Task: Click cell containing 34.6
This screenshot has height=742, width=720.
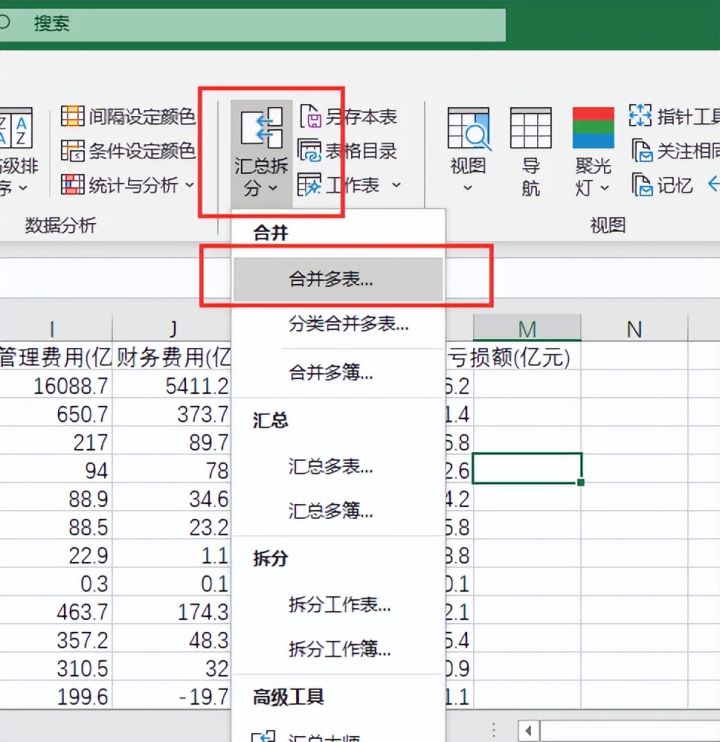Action: coord(172,499)
